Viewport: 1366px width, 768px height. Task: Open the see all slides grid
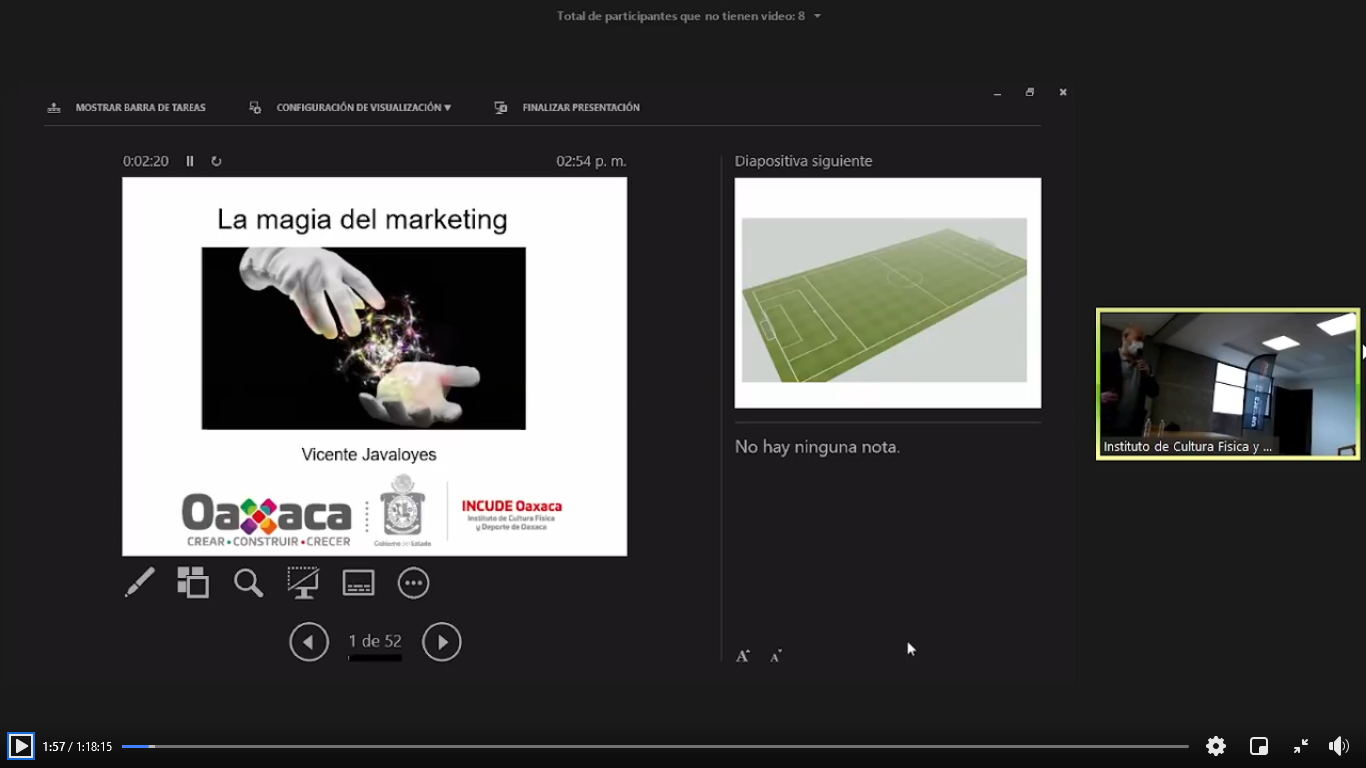[193, 582]
